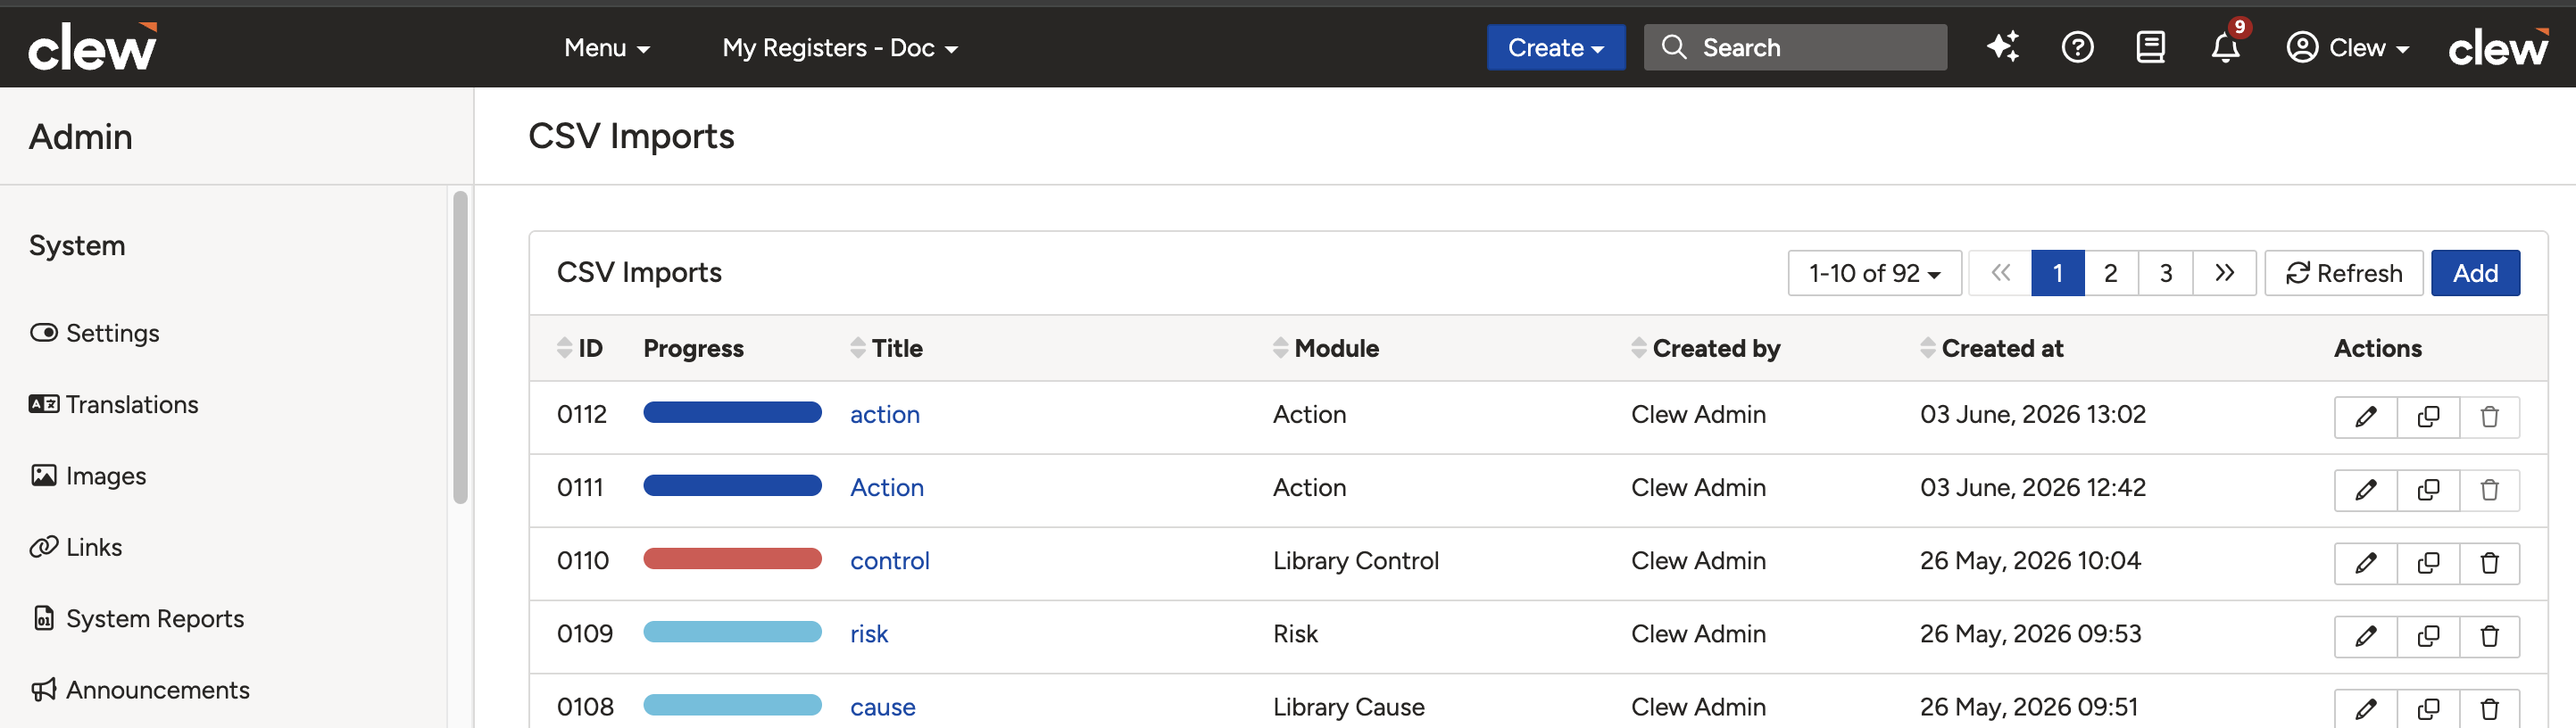Select the 'Library Control' module cell
The height and width of the screenshot is (728, 2576).
[x=1356, y=560]
